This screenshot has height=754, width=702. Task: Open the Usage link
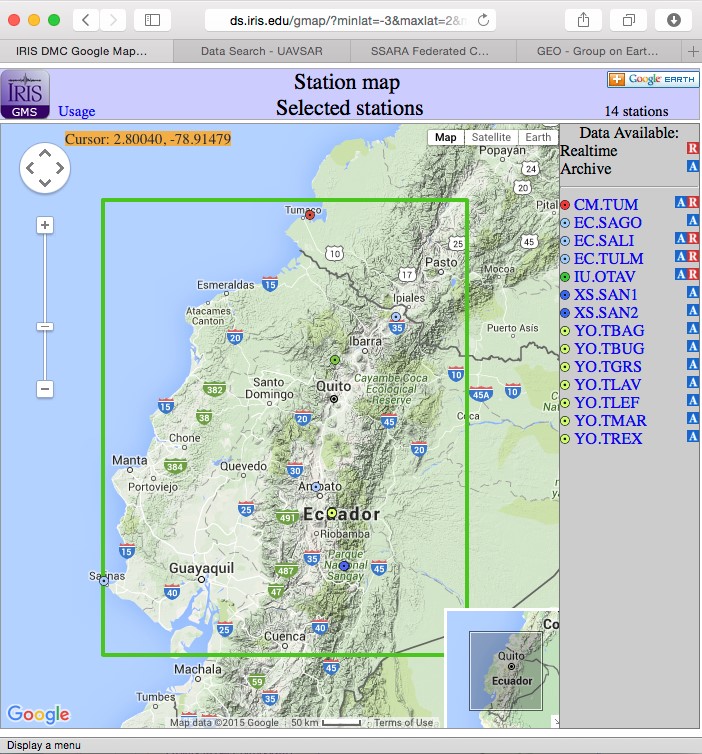77,112
